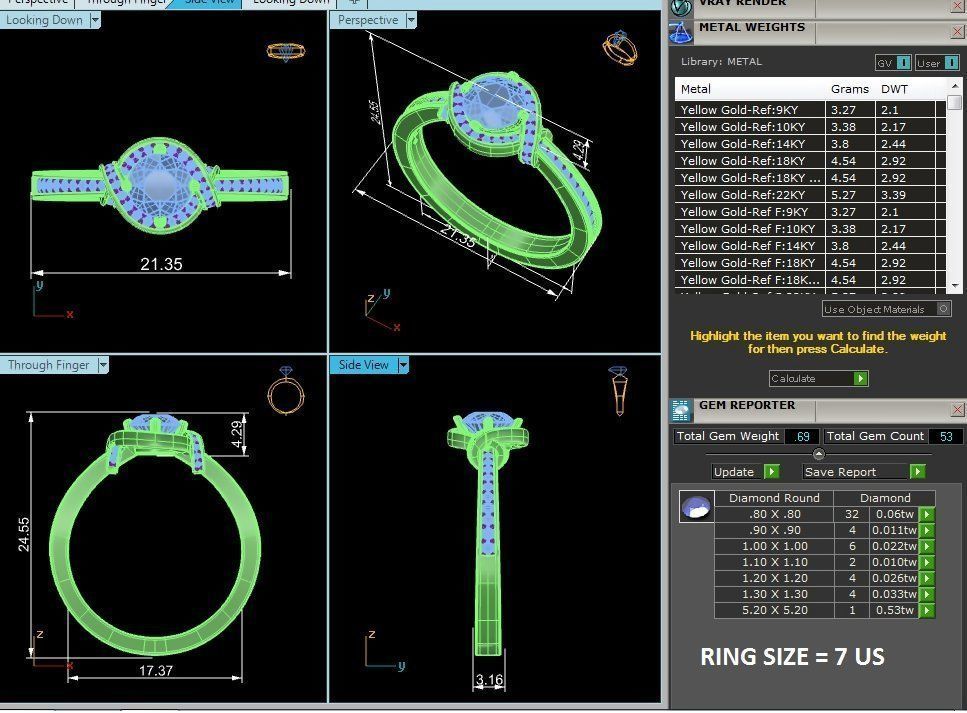This screenshot has width=967, height=713.
Task: Click green arrow on 1.10 X 1.10 row
Action: point(926,562)
